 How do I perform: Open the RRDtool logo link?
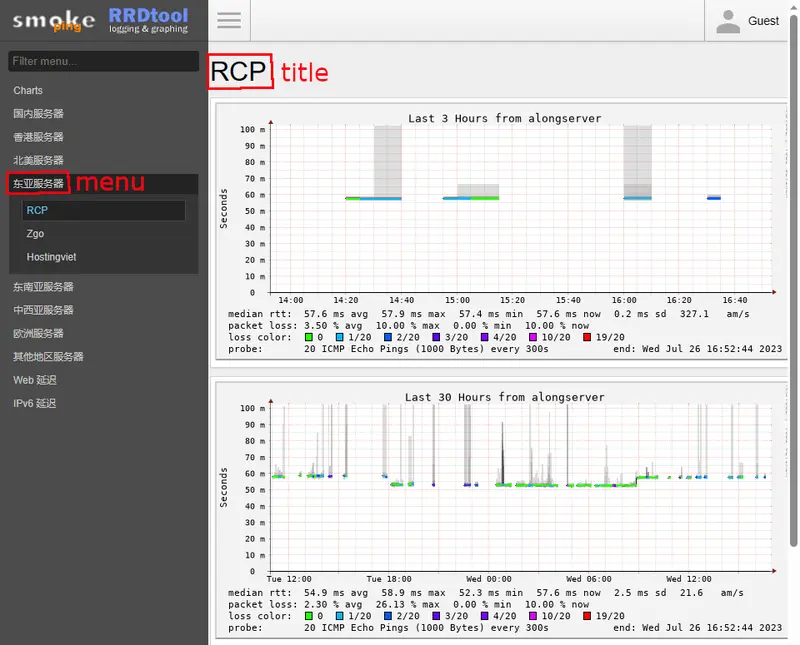[148, 20]
